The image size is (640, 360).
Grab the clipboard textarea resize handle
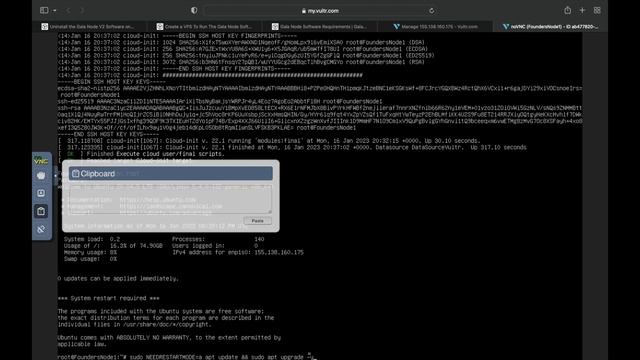click(x=269, y=211)
